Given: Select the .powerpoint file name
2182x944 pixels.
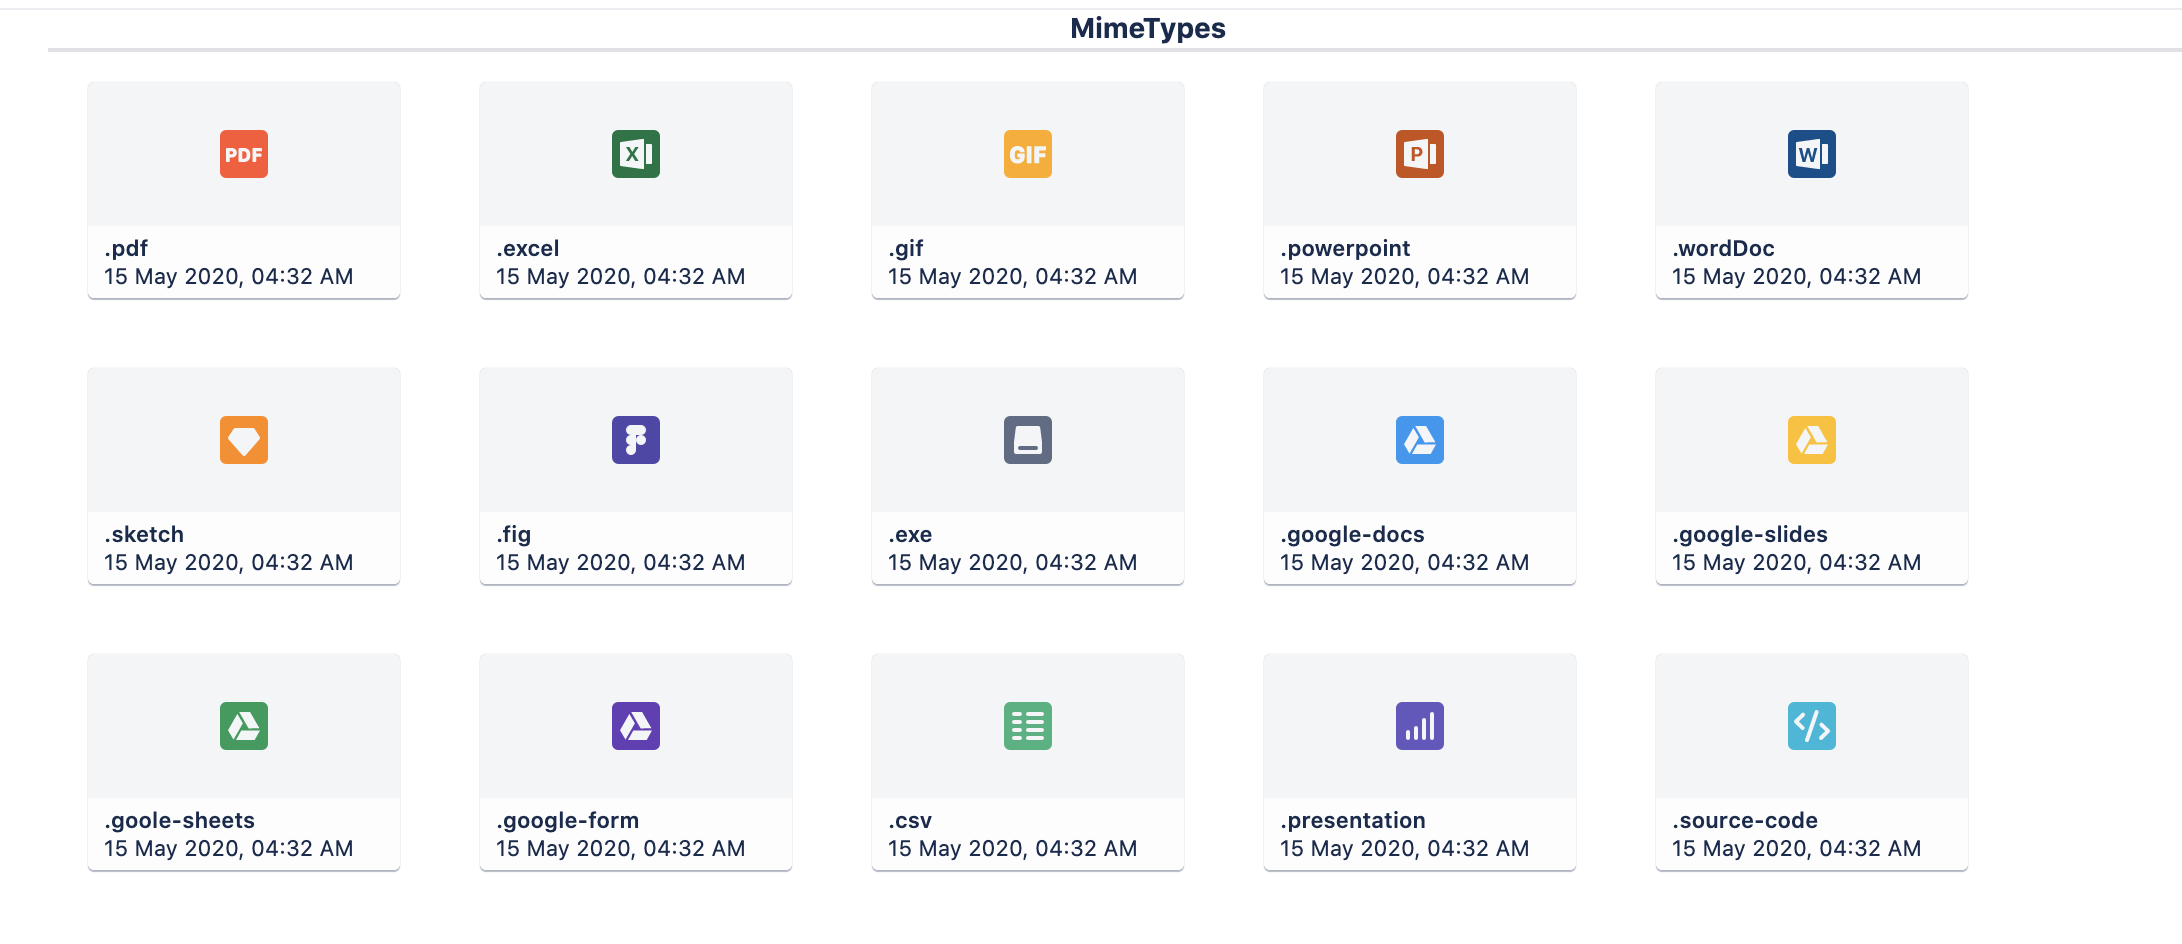Looking at the screenshot, I should tap(1345, 248).
